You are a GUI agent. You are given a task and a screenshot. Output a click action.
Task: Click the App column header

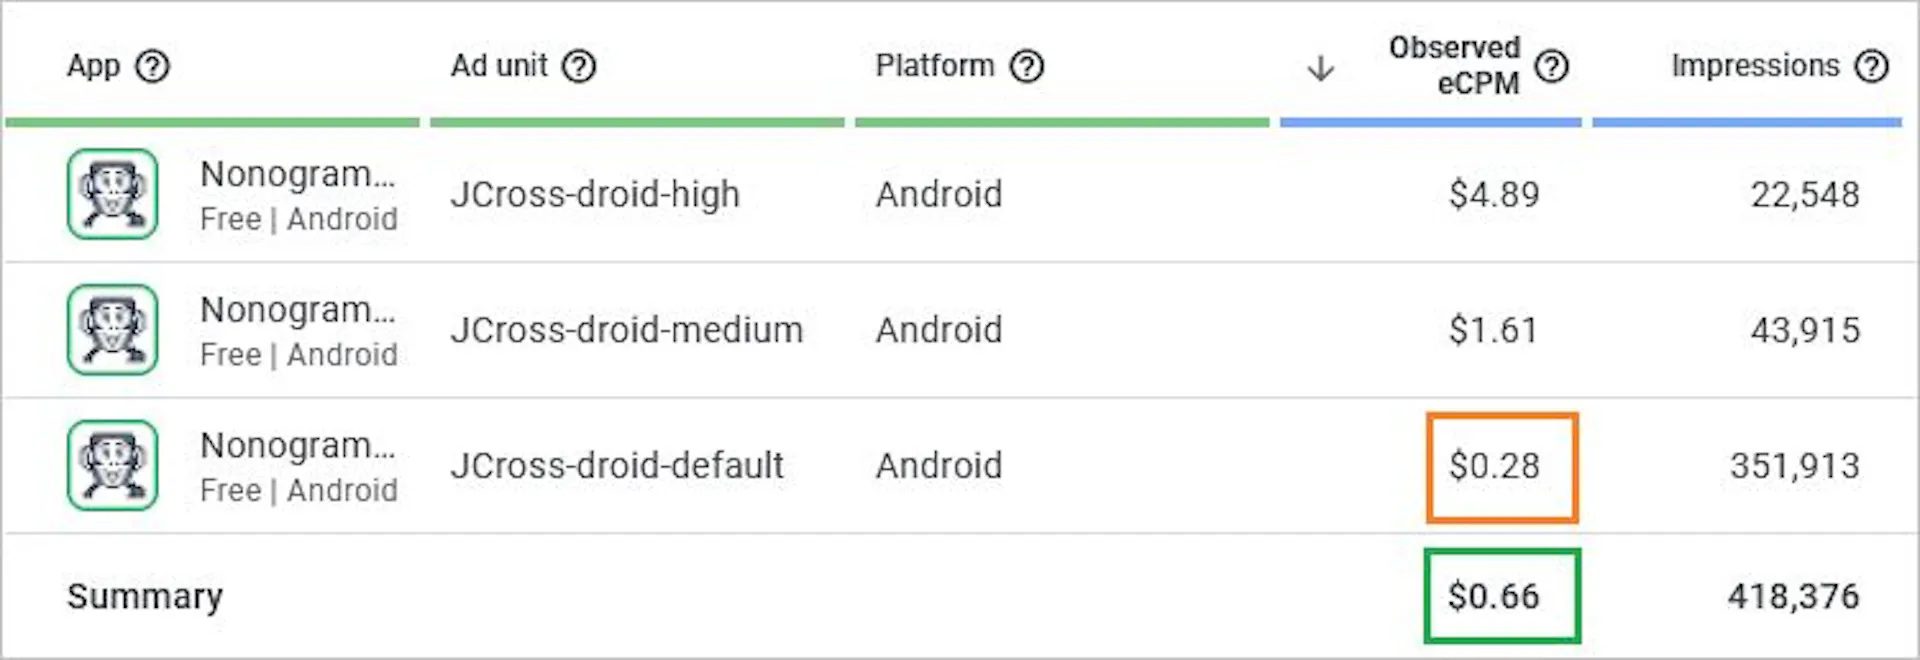point(93,66)
